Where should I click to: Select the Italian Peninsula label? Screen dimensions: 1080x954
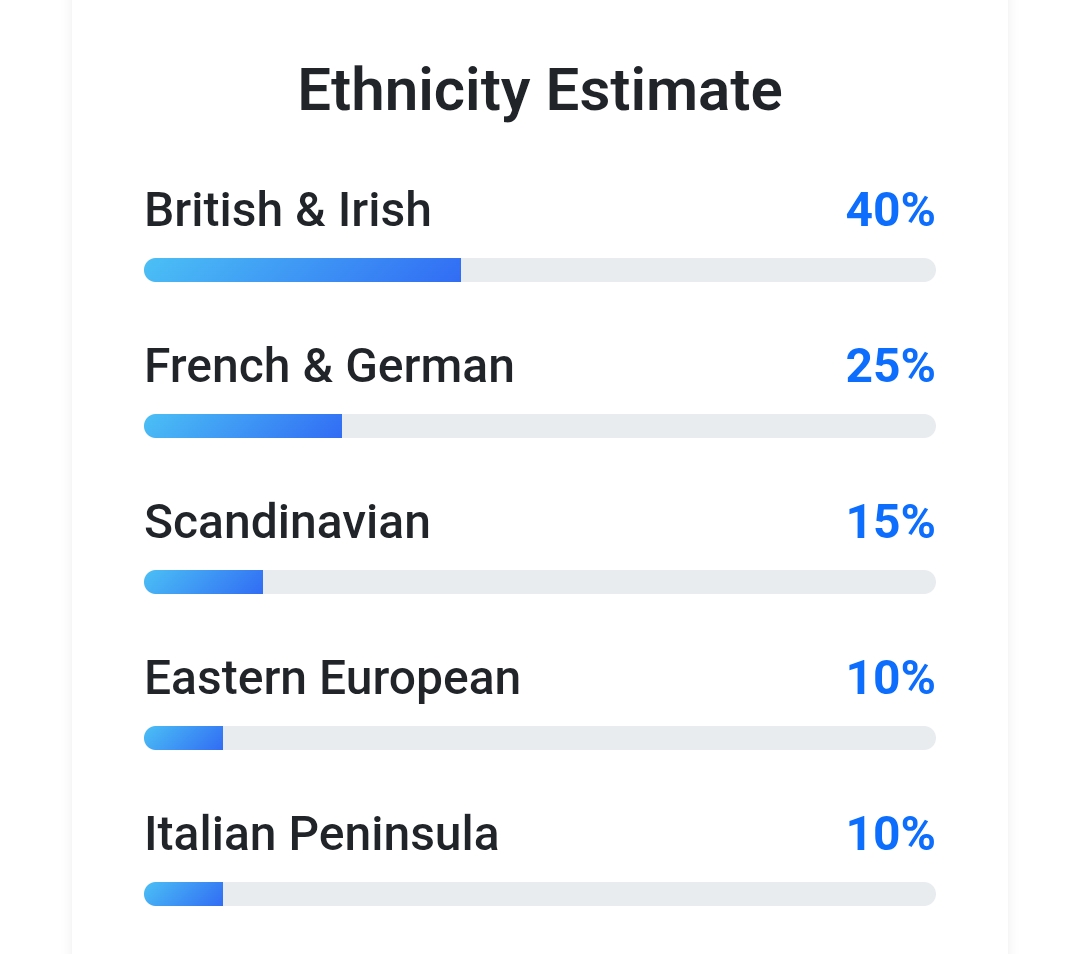[x=321, y=834]
